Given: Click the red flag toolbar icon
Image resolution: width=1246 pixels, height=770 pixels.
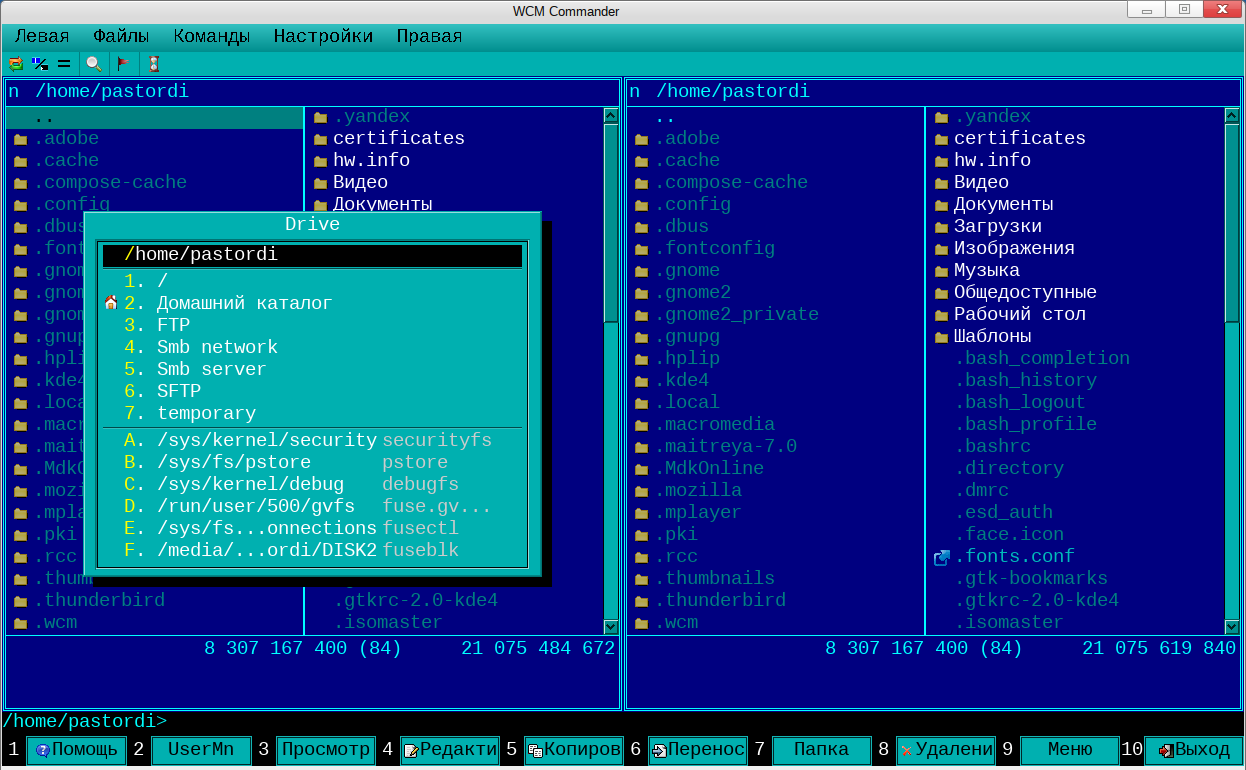Looking at the screenshot, I should 123,63.
